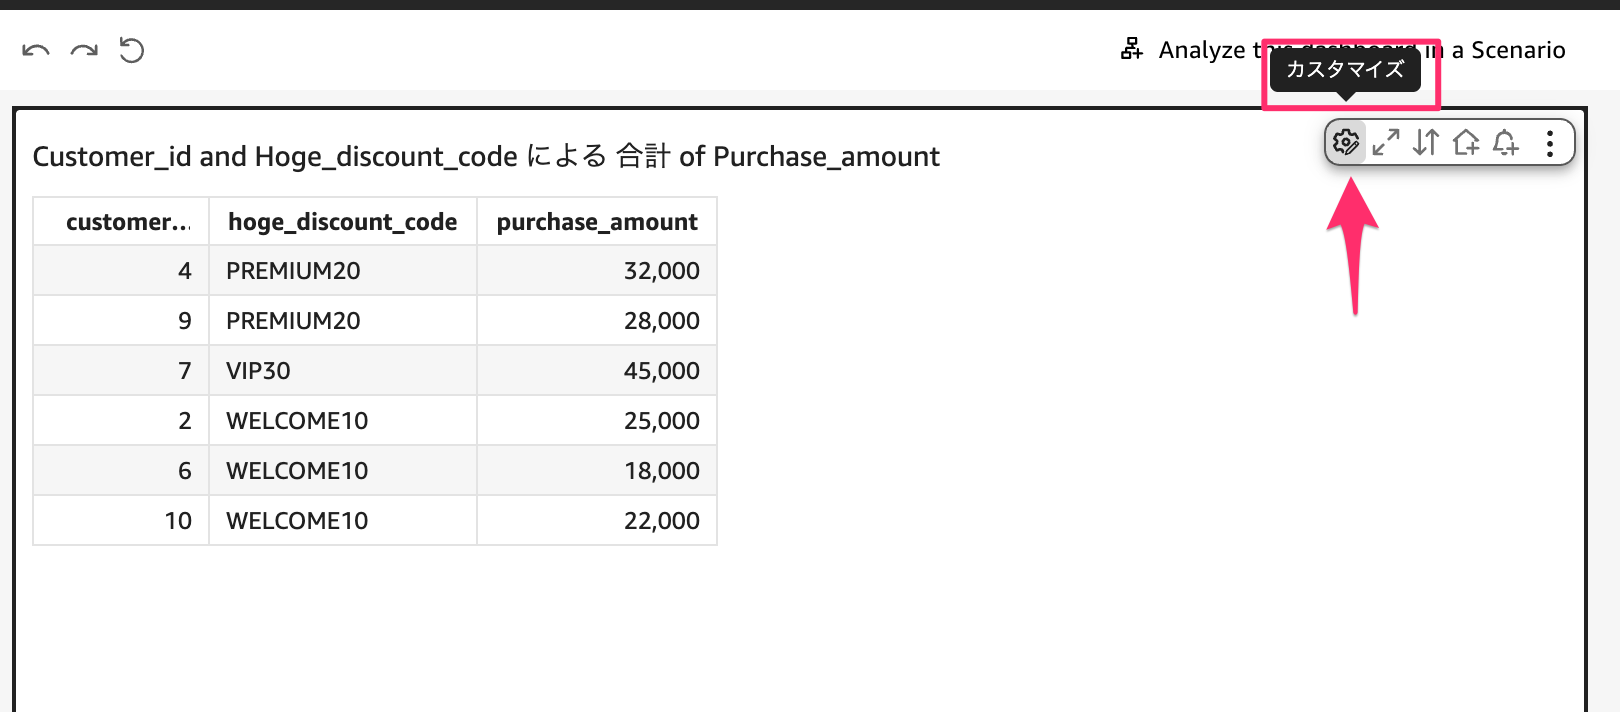Select customer id cell 6
Image resolution: width=1620 pixels, height=712 pixels.
coord(121,471)
